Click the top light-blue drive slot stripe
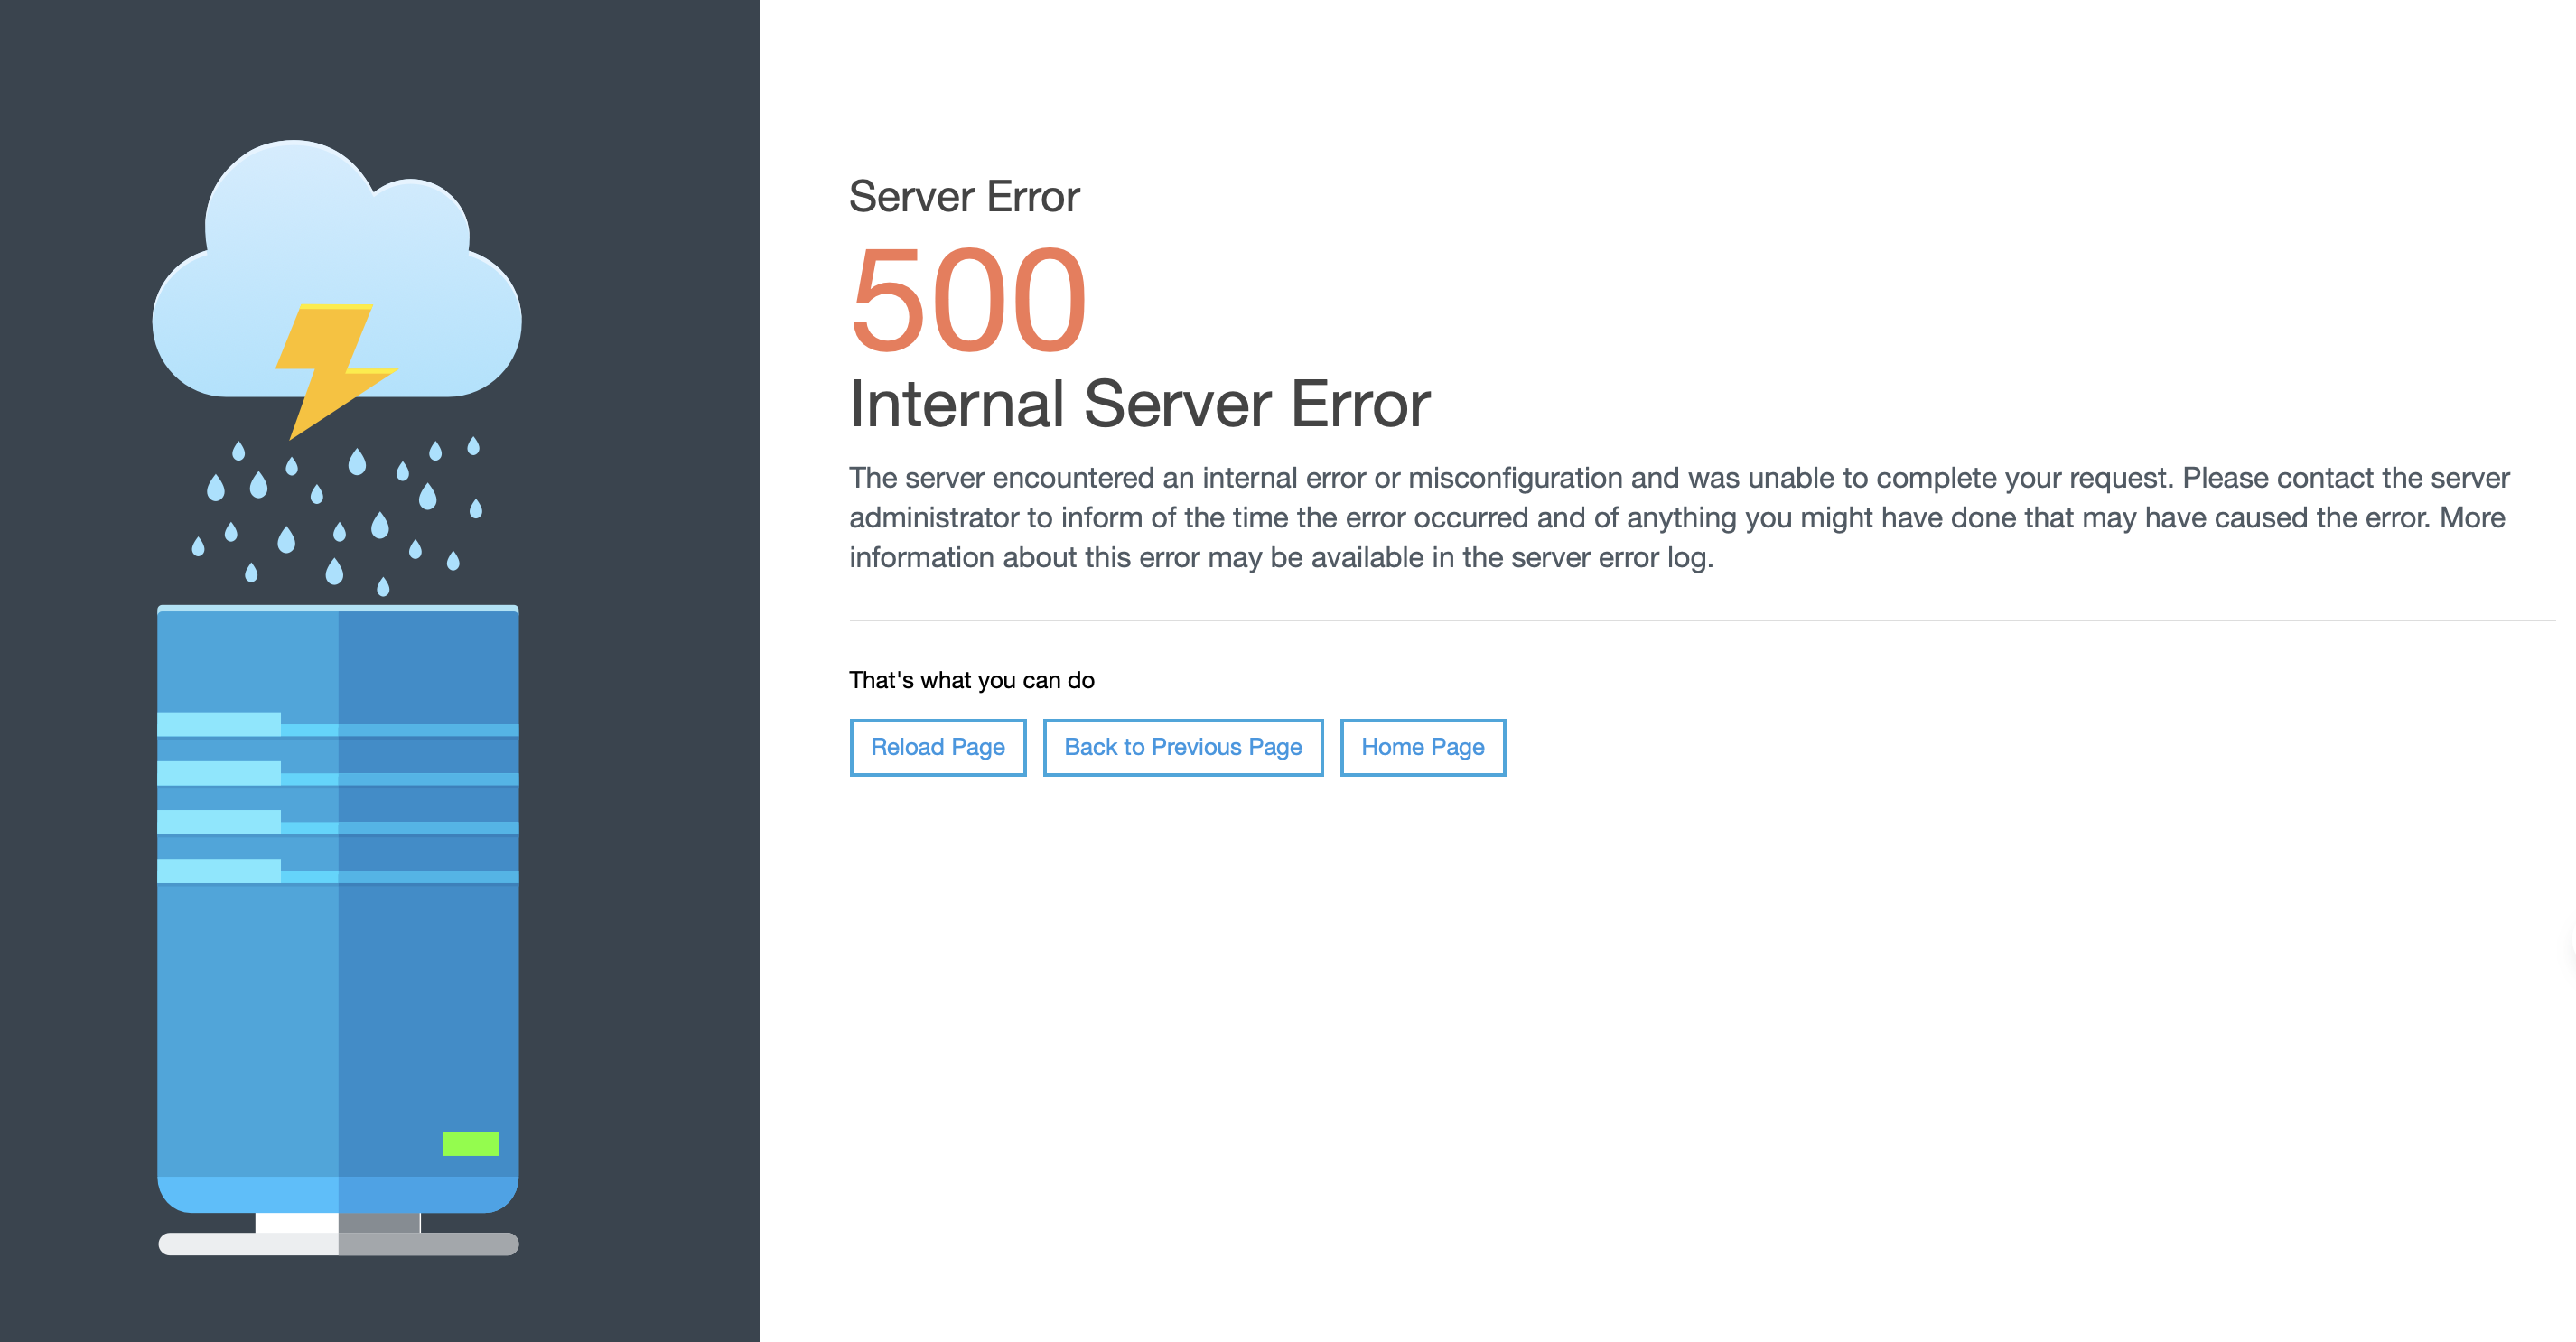This screenshot has height=1342, width=2576. pyautogui.click(x=219, y=724)
